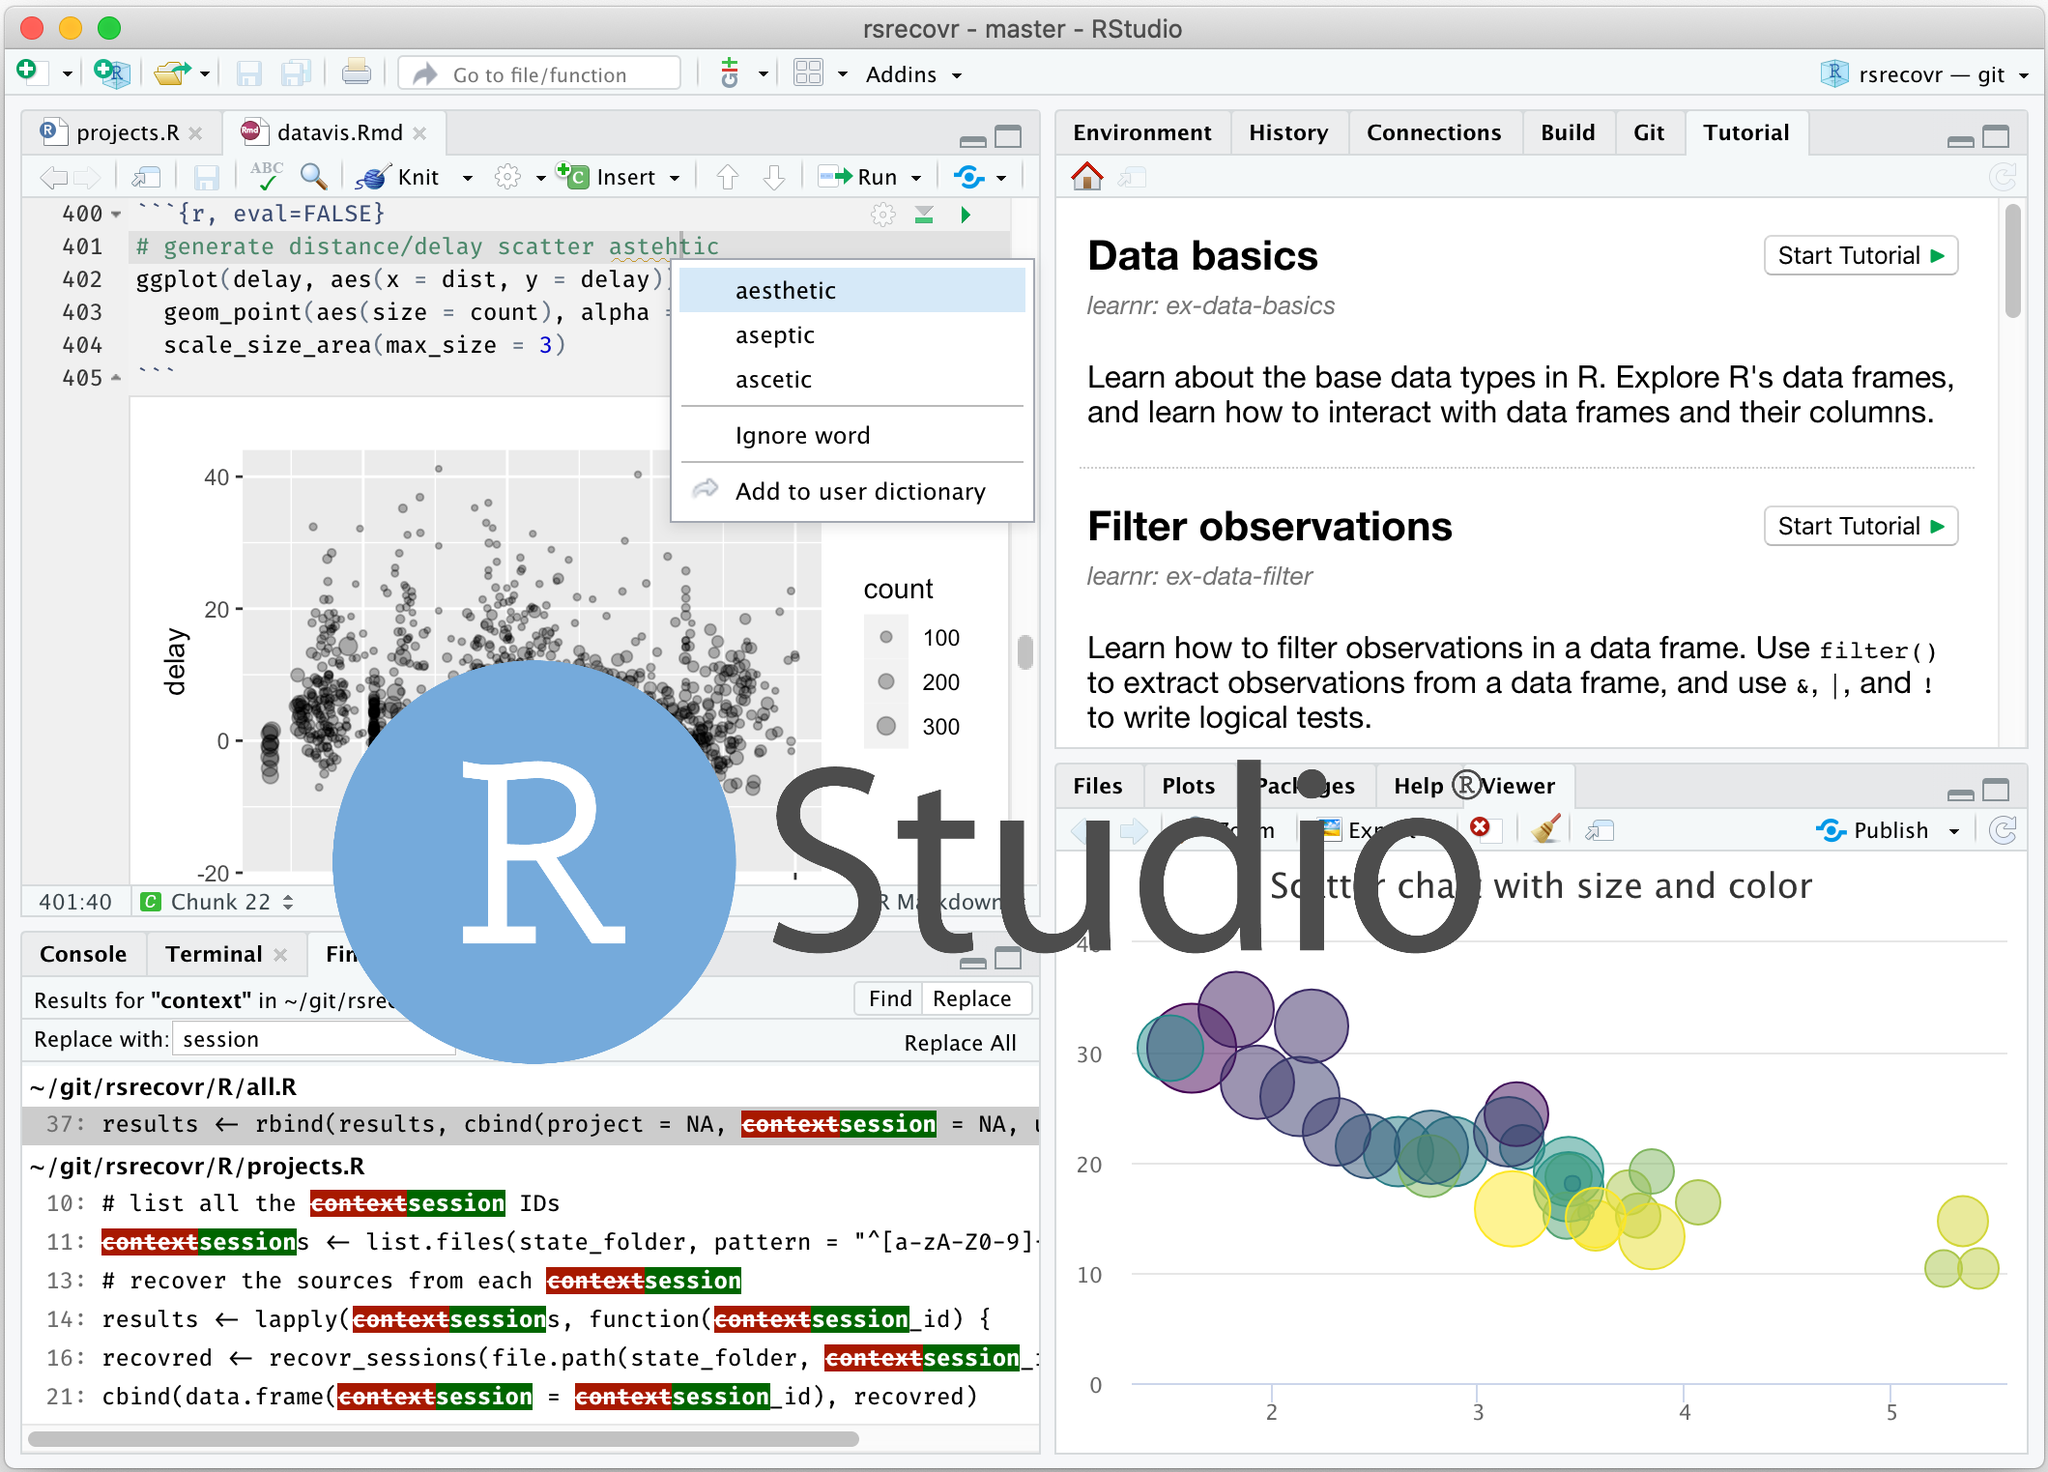
Task: Open the Publish dropdown arrow in Viewer
Action: coord(1954,831)
